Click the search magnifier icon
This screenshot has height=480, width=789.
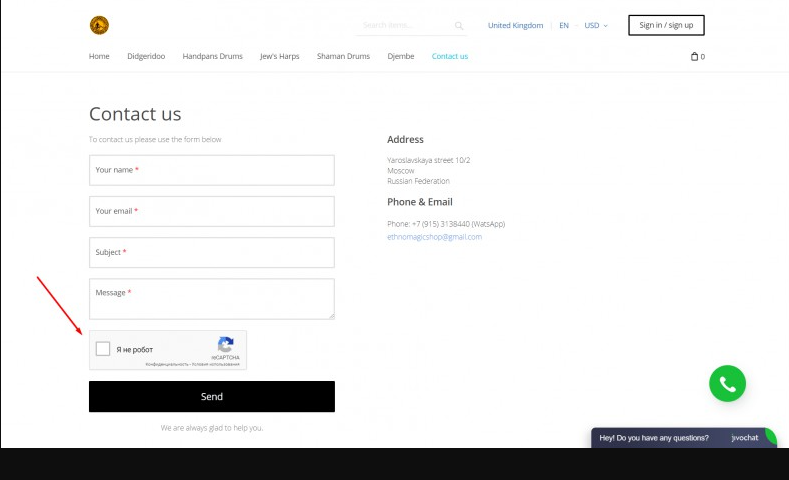click(x=459, y=26)
